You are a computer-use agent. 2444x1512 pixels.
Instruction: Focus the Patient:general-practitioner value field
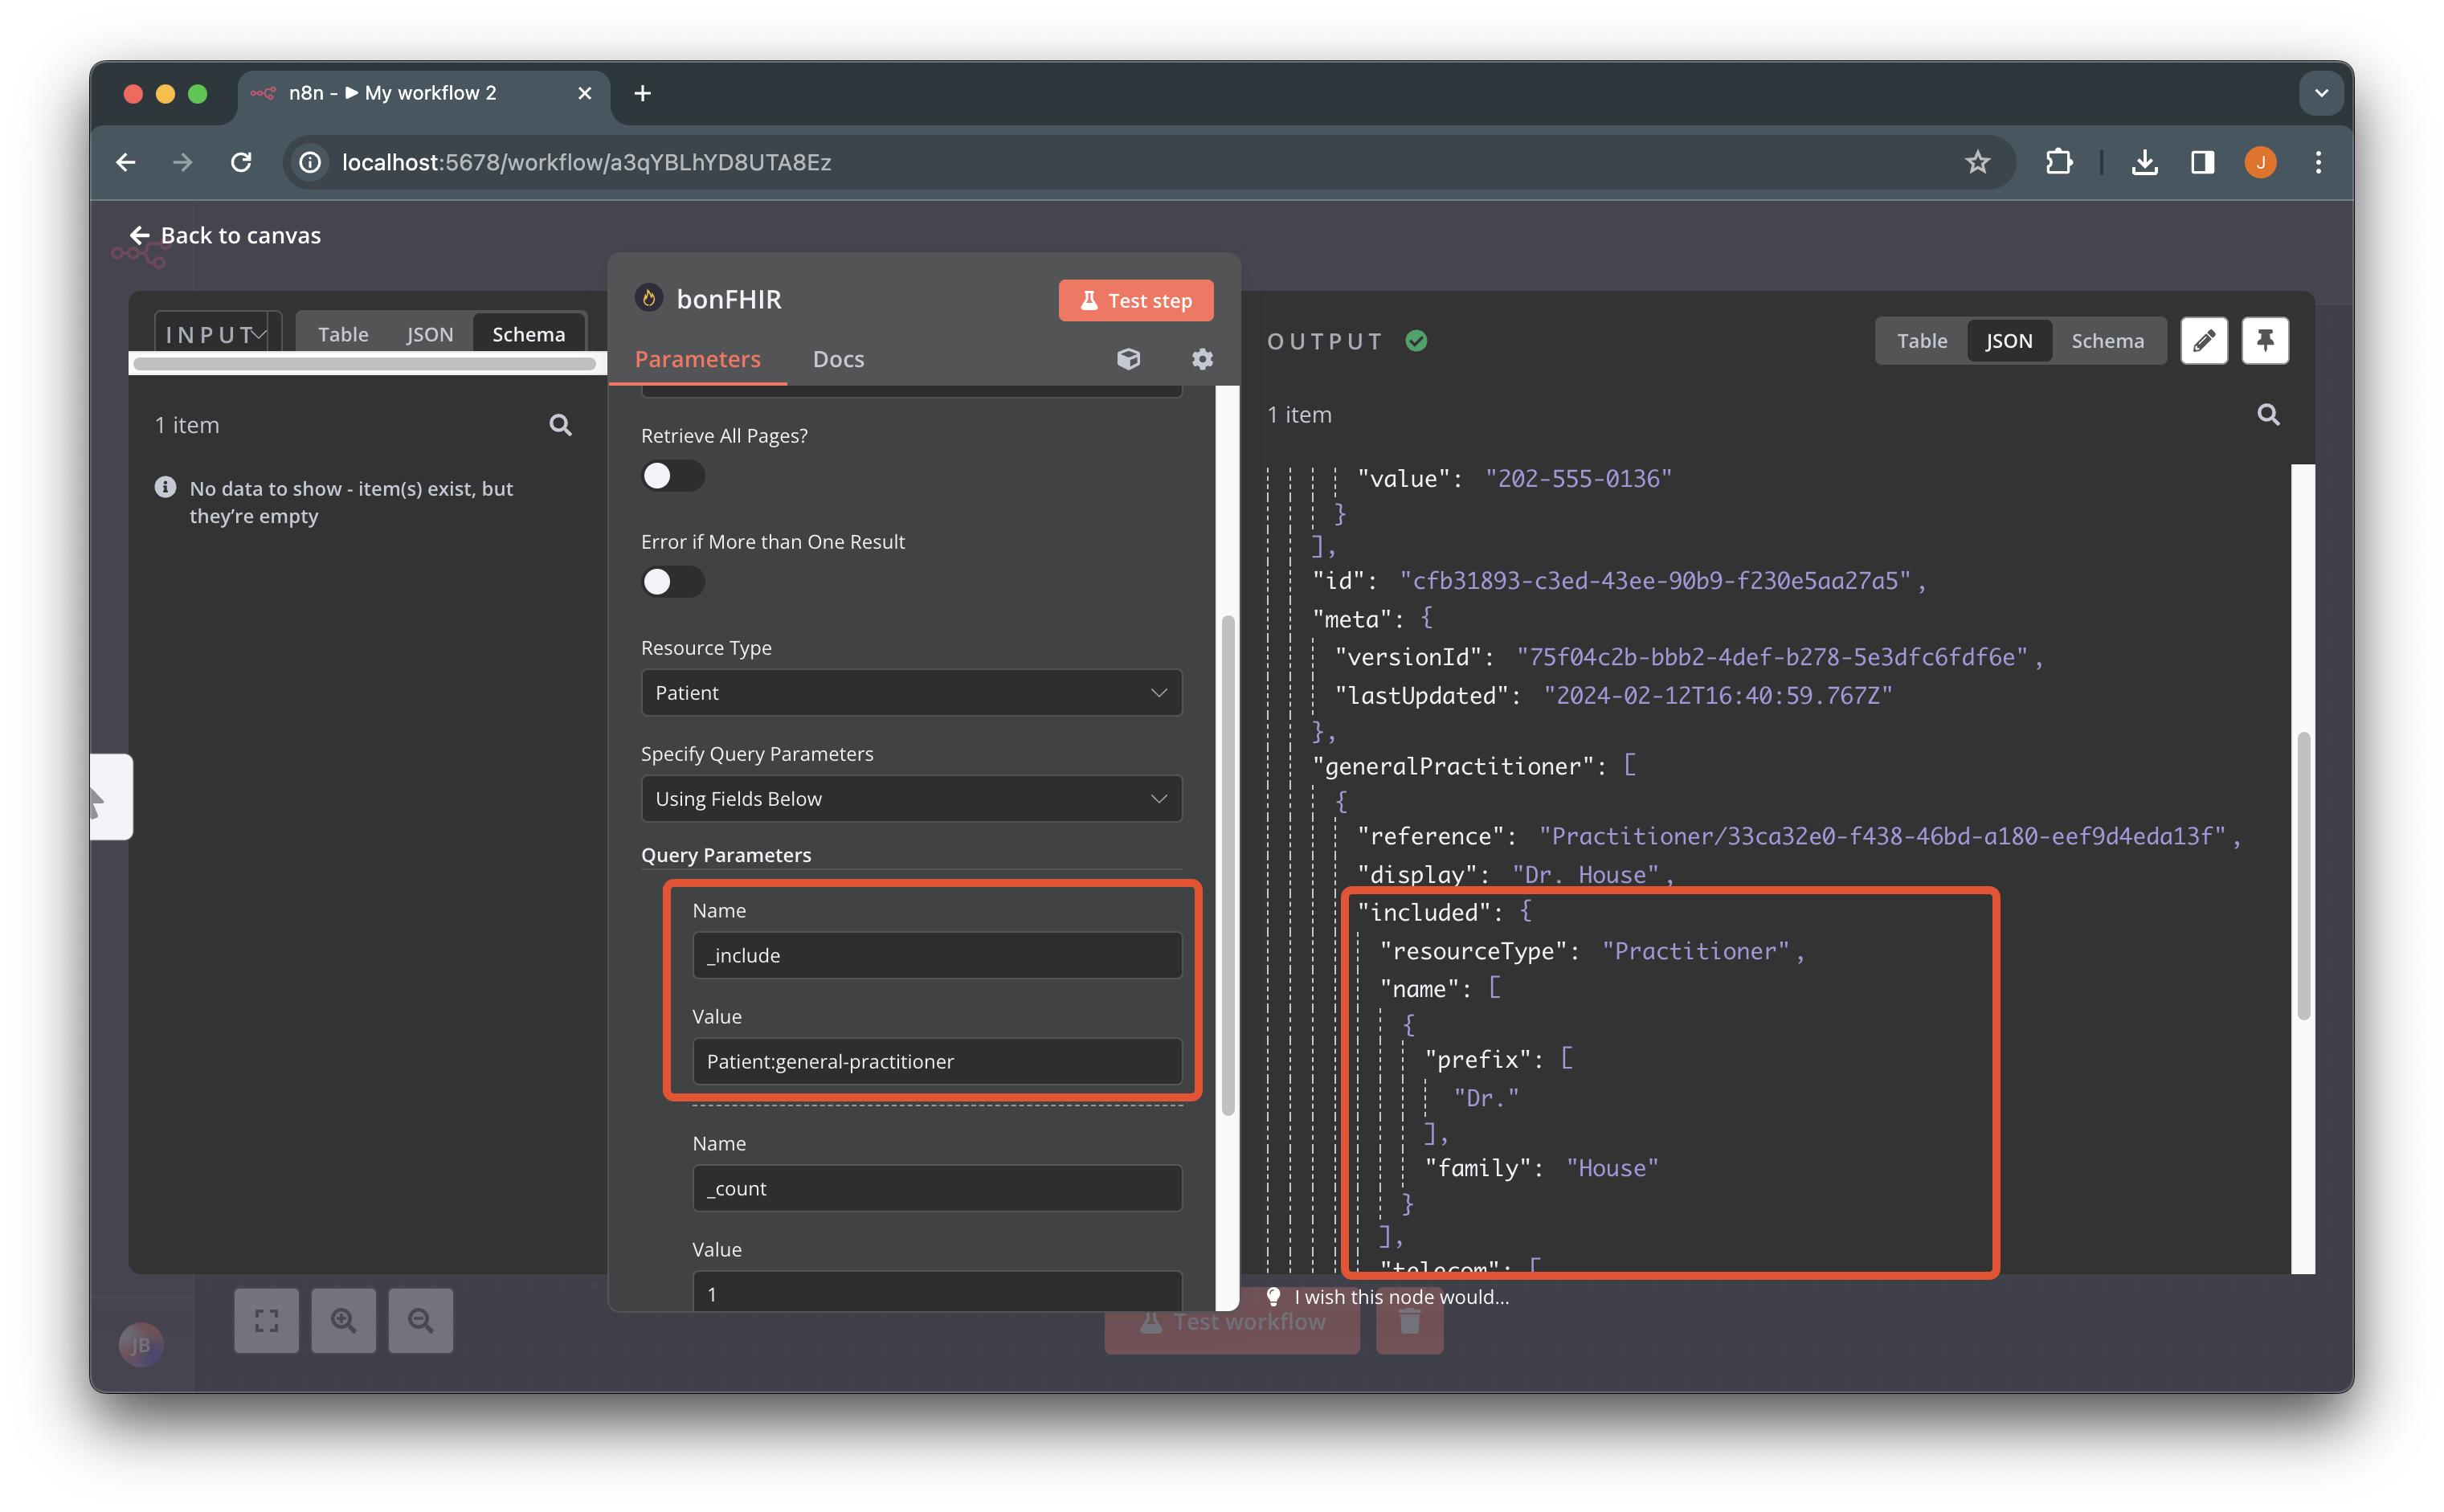(x=936, y=1061)
